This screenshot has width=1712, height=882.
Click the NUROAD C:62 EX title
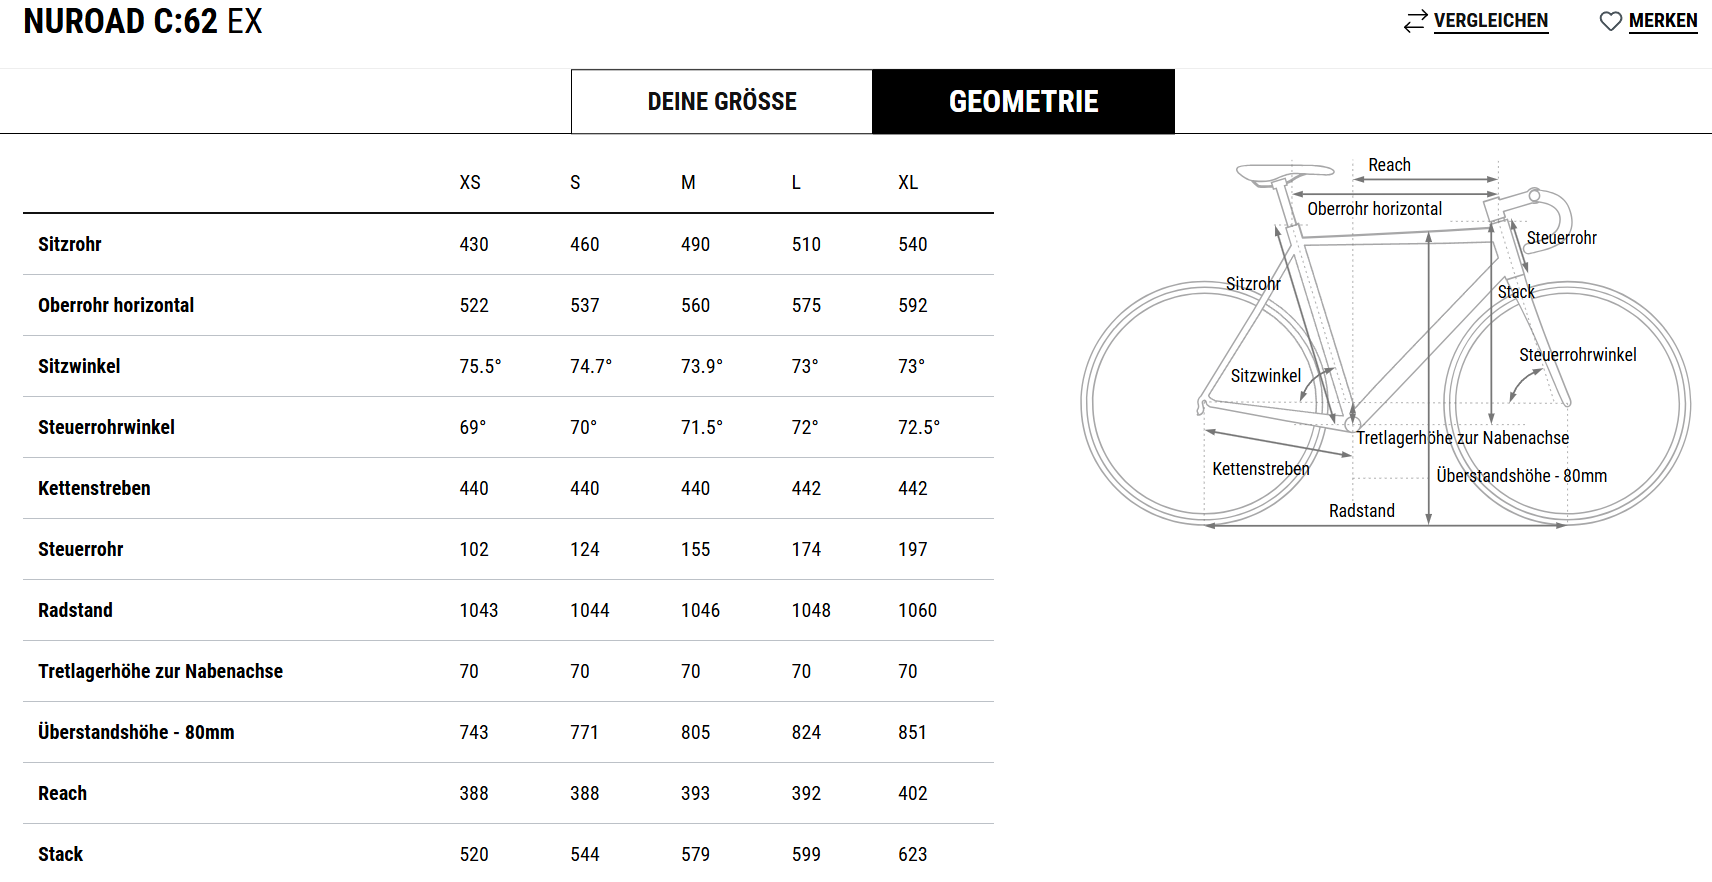[x=143, y=21]
